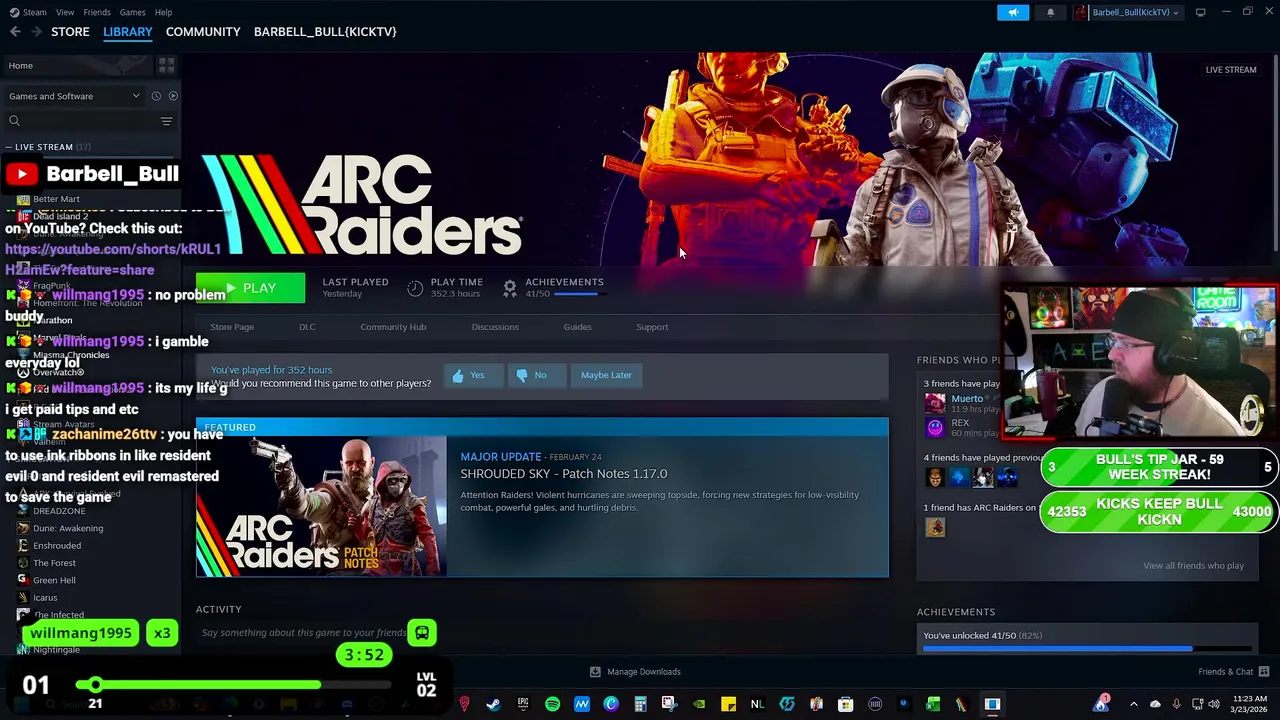Show ready-to-play games only icon

173,96
